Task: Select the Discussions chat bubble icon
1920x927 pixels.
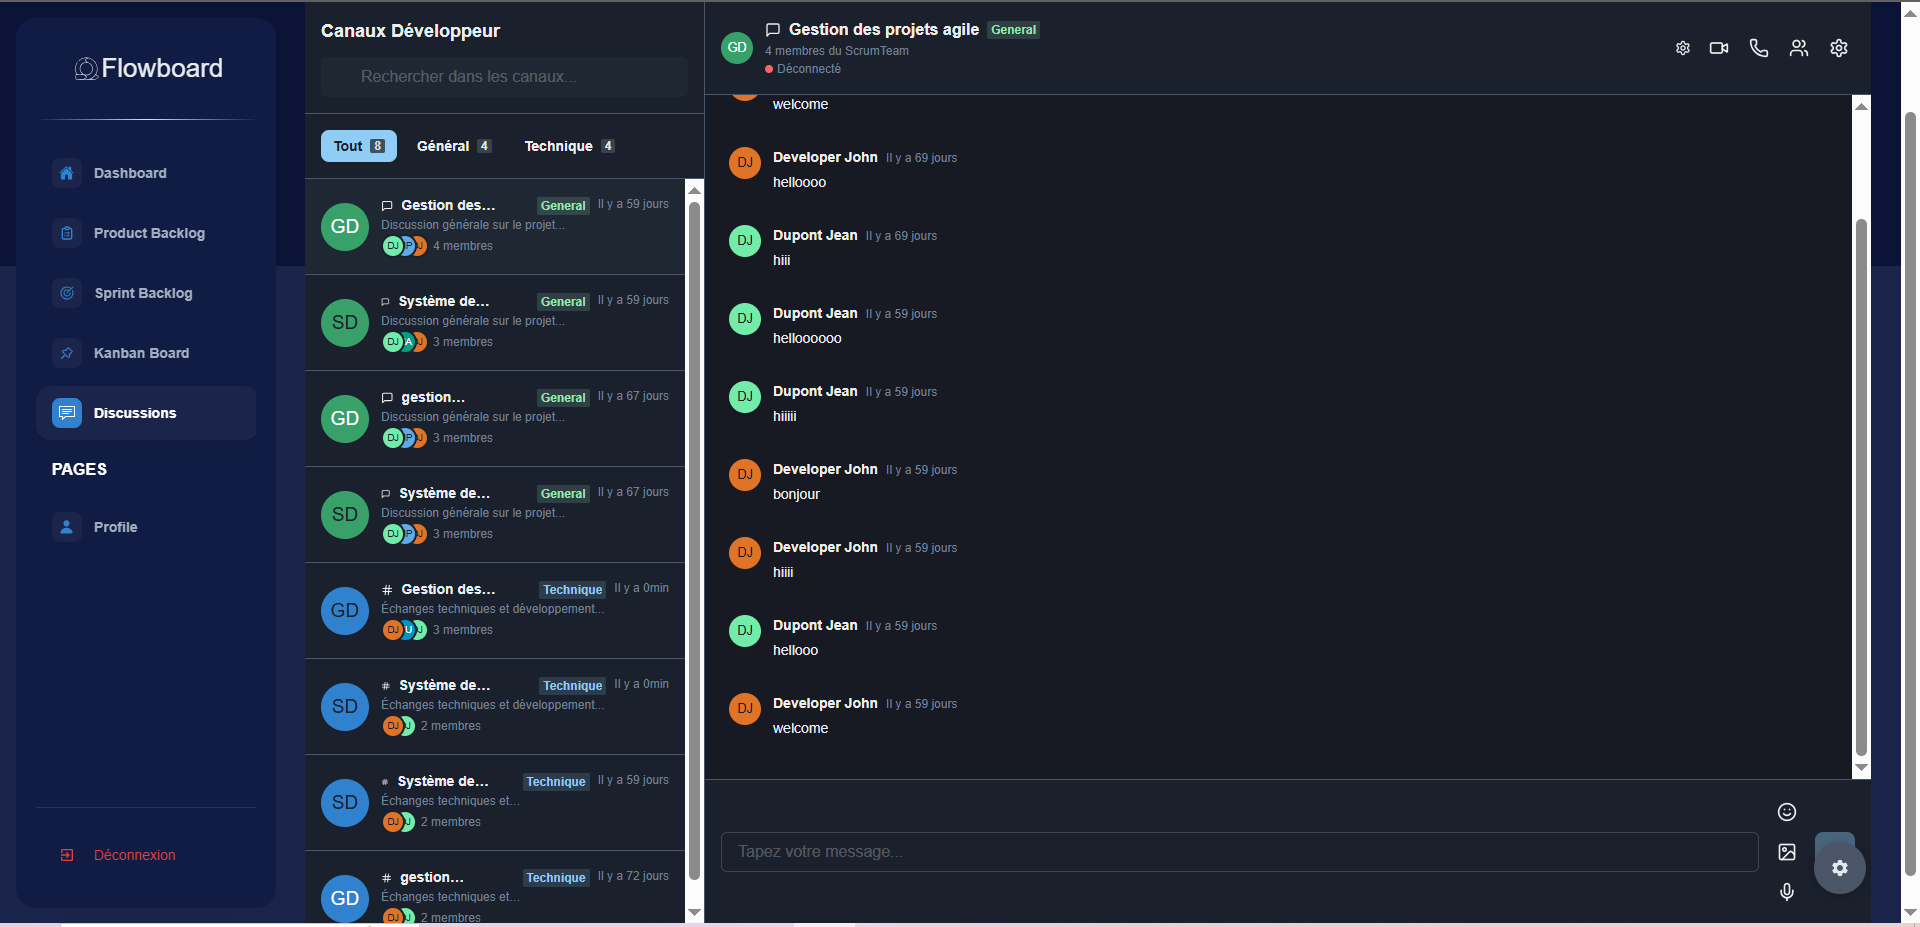Action: pyautogui.click(x=66, y=413)
